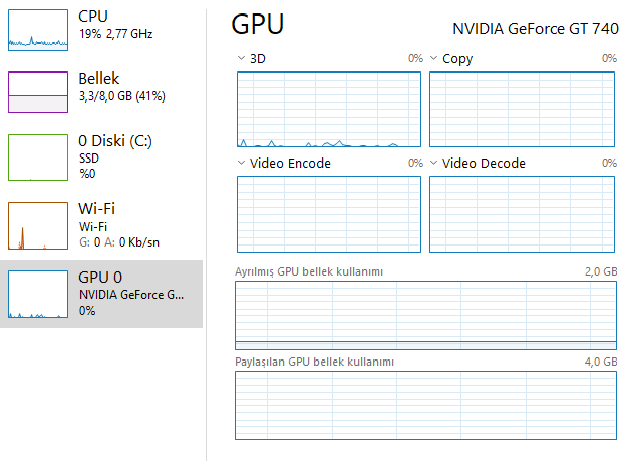Viewport: 625px width, 461px height.
Task: Select the 0 Diski (C:) graph thumbnail
Action: pyautogui.click(x=37, y=157)
